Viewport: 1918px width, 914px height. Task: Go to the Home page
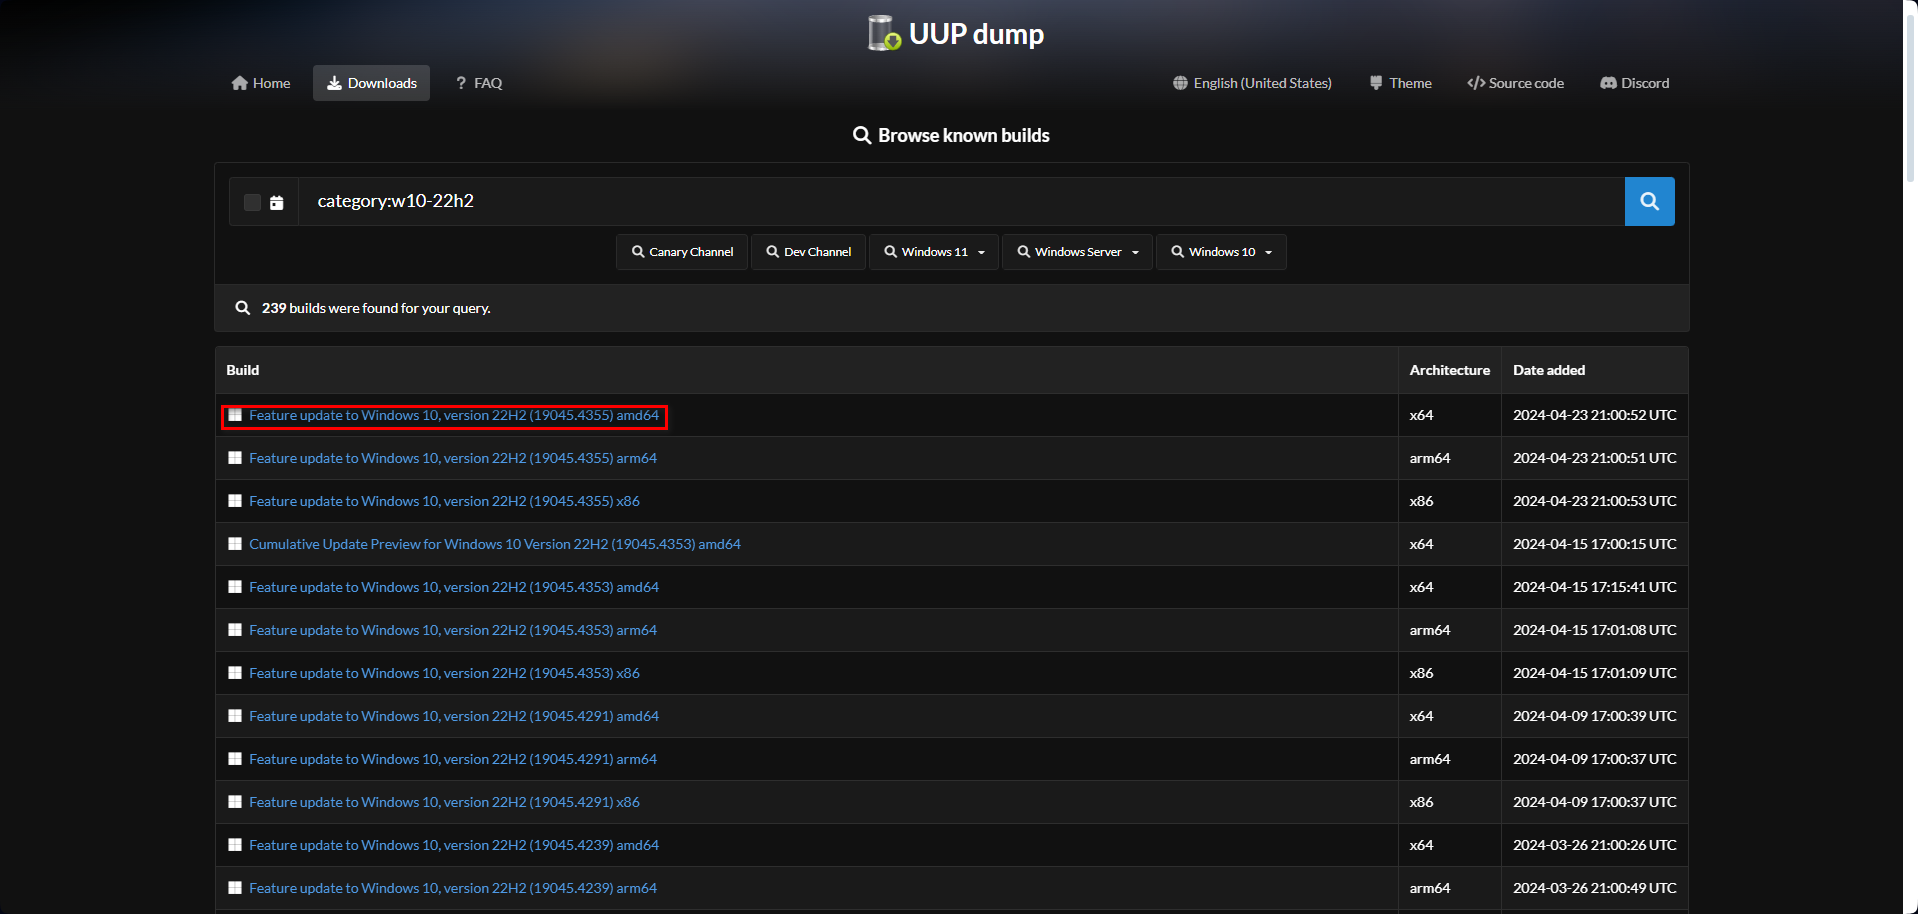[261, 83]
